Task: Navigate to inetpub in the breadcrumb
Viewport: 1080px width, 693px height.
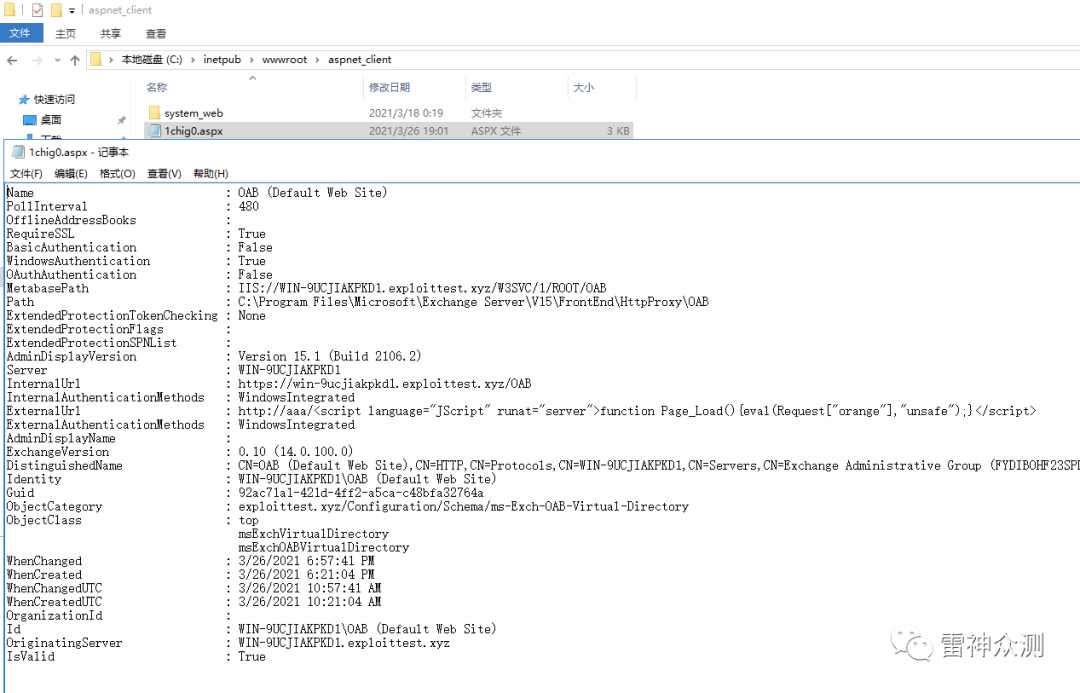Action: pos(222,59)
